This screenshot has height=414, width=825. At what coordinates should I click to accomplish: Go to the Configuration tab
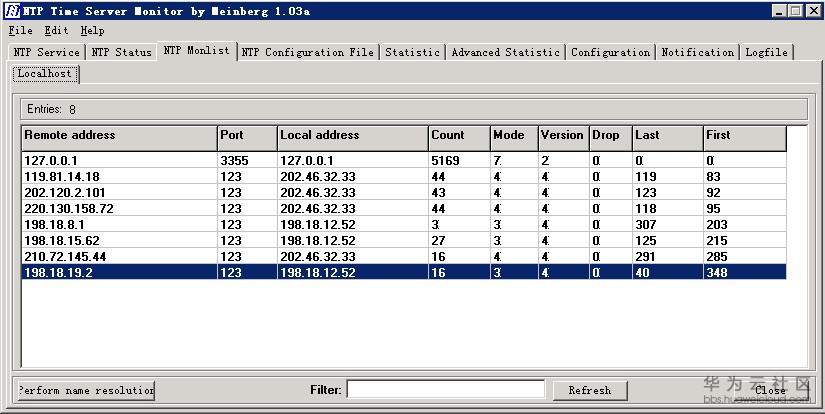(x=610, y=52)
